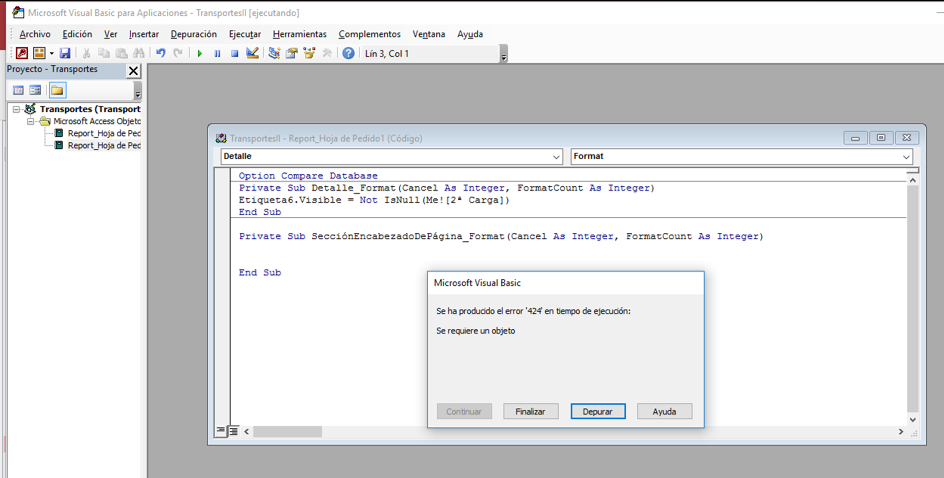Click the Paste clipboard icon

pyautogui.click(x=121, y=54)
